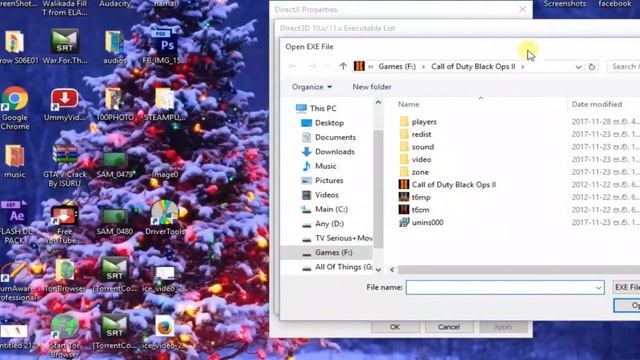Viewport: 640px width, 360px height.
Task: Open the Photoshop FB_IMG file icon
Action: pyautogui.click(x=165, y=46)
